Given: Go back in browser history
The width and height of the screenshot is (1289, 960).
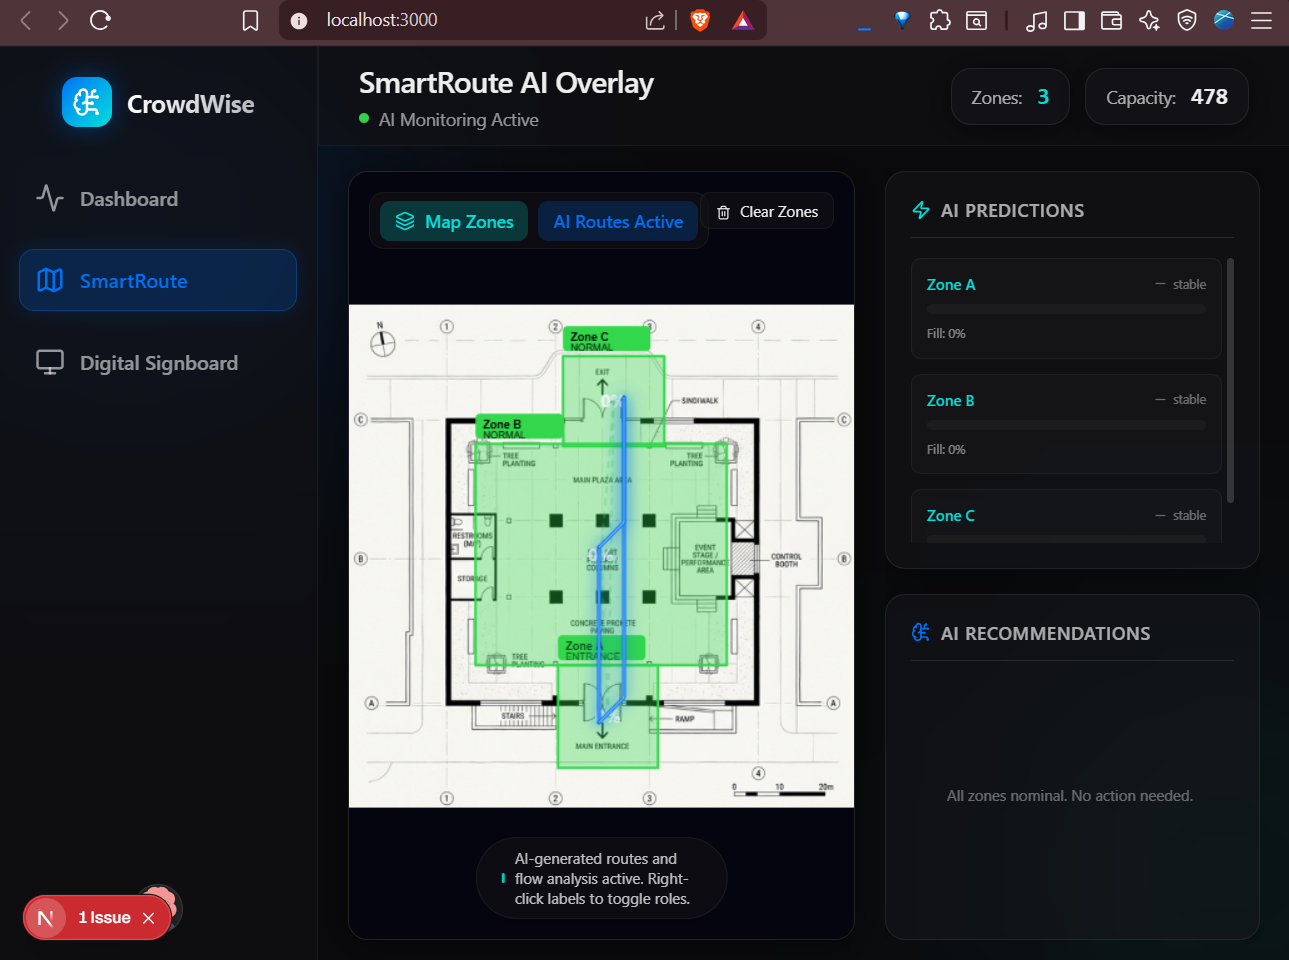Looking at the screenshot, I should [x=26, y=20].
